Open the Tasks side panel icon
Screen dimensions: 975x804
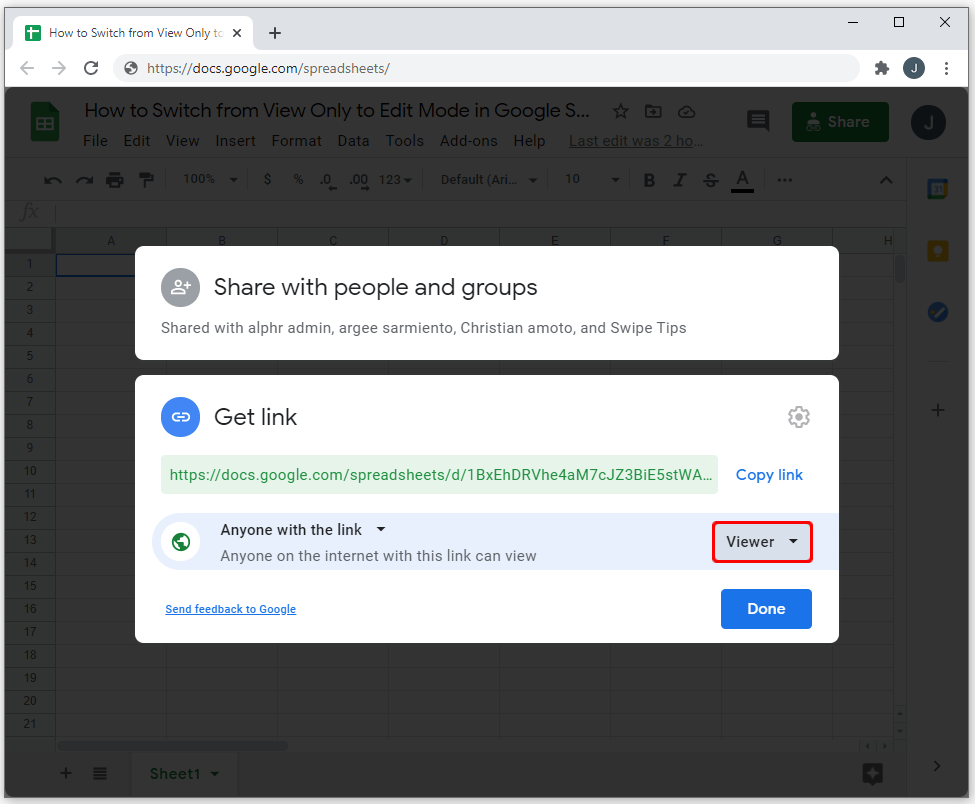(x=937, y=312)
